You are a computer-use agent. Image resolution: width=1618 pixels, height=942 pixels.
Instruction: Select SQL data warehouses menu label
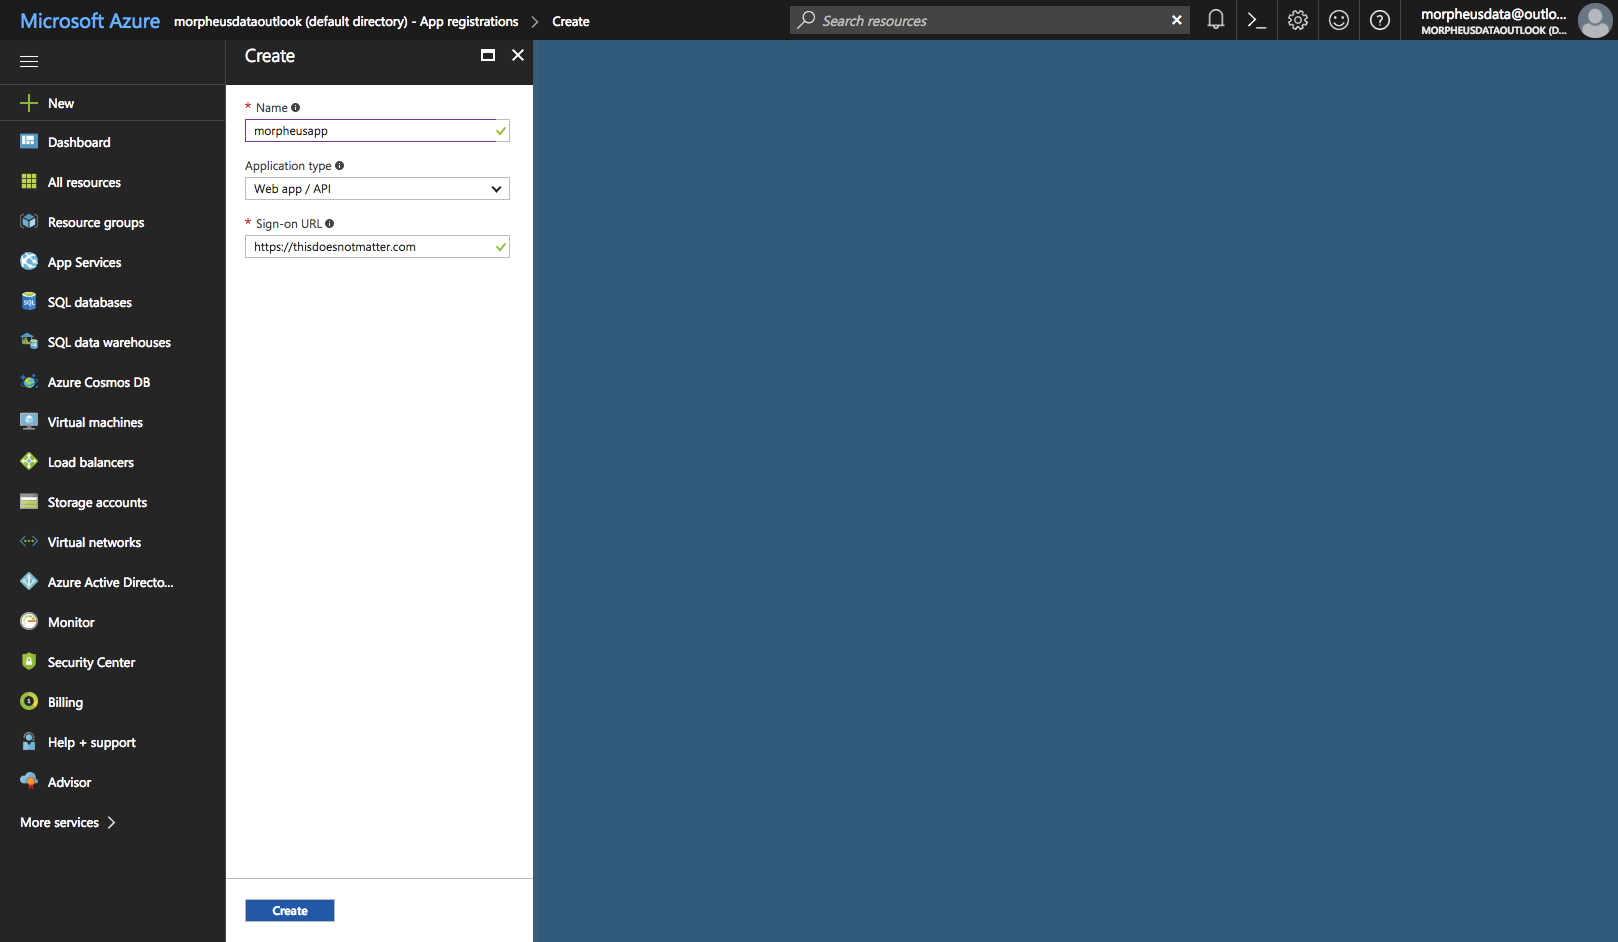(109, 342)
